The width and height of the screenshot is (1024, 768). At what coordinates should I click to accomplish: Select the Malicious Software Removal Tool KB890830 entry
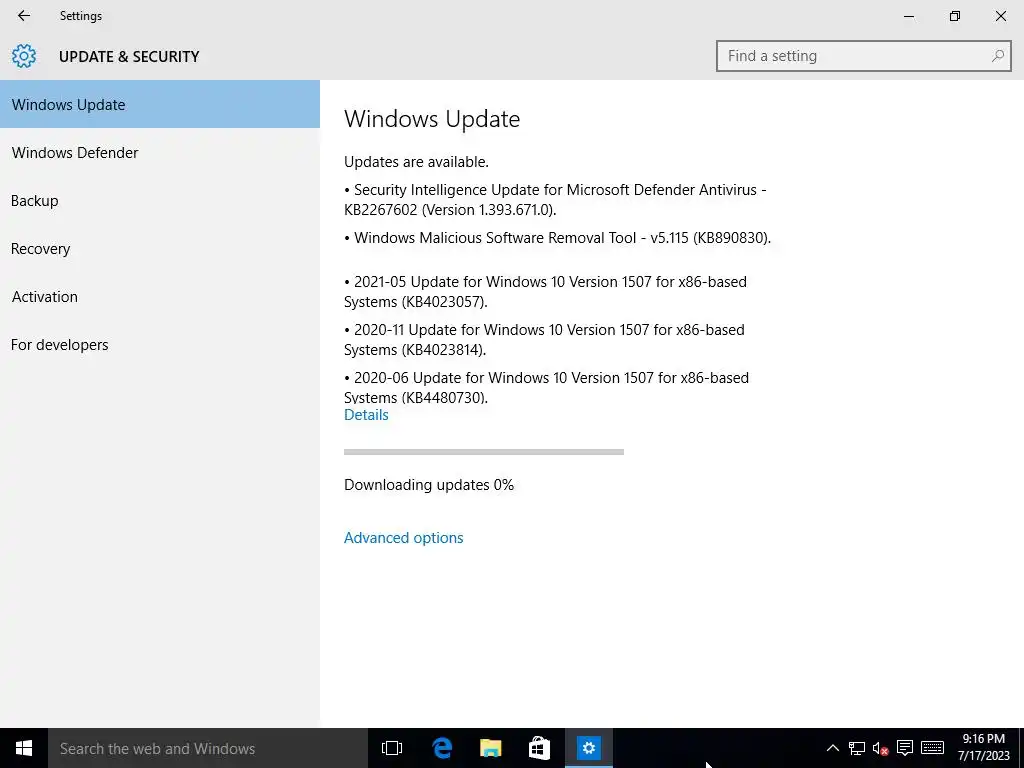point(557,238)
